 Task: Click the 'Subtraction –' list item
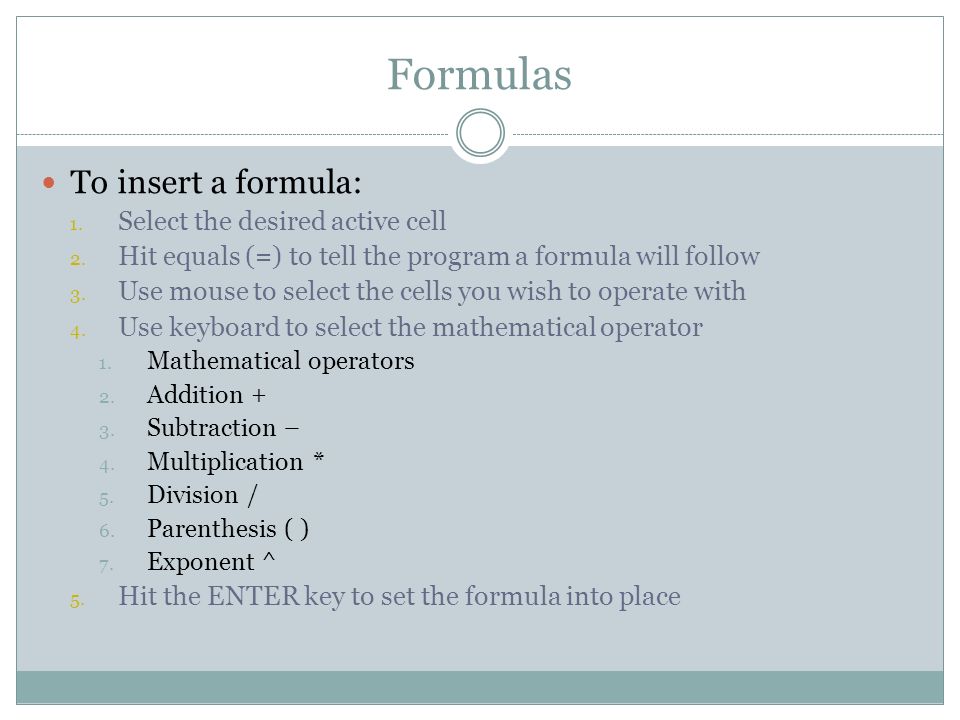point(223,428)
